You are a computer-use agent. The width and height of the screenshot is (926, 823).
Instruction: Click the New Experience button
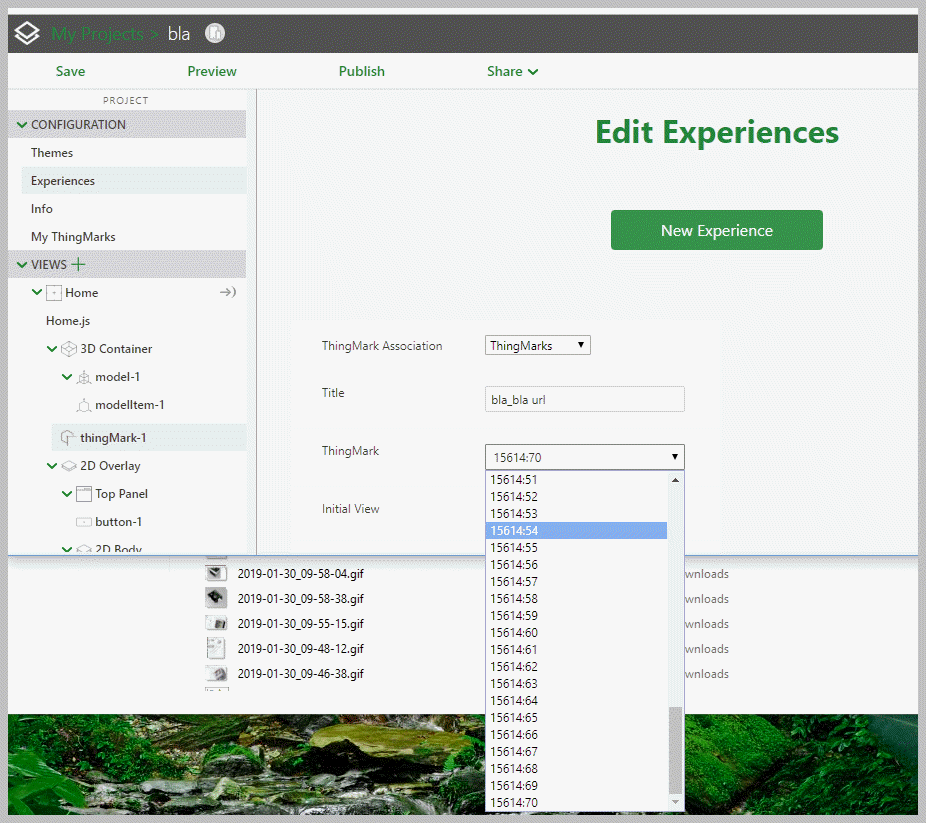pyautogui.click(x=716, y=229)
